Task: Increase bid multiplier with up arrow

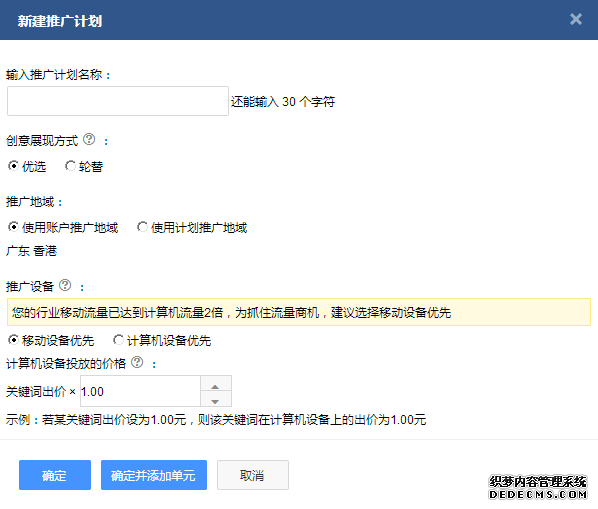Action: [x=215, y=384]
